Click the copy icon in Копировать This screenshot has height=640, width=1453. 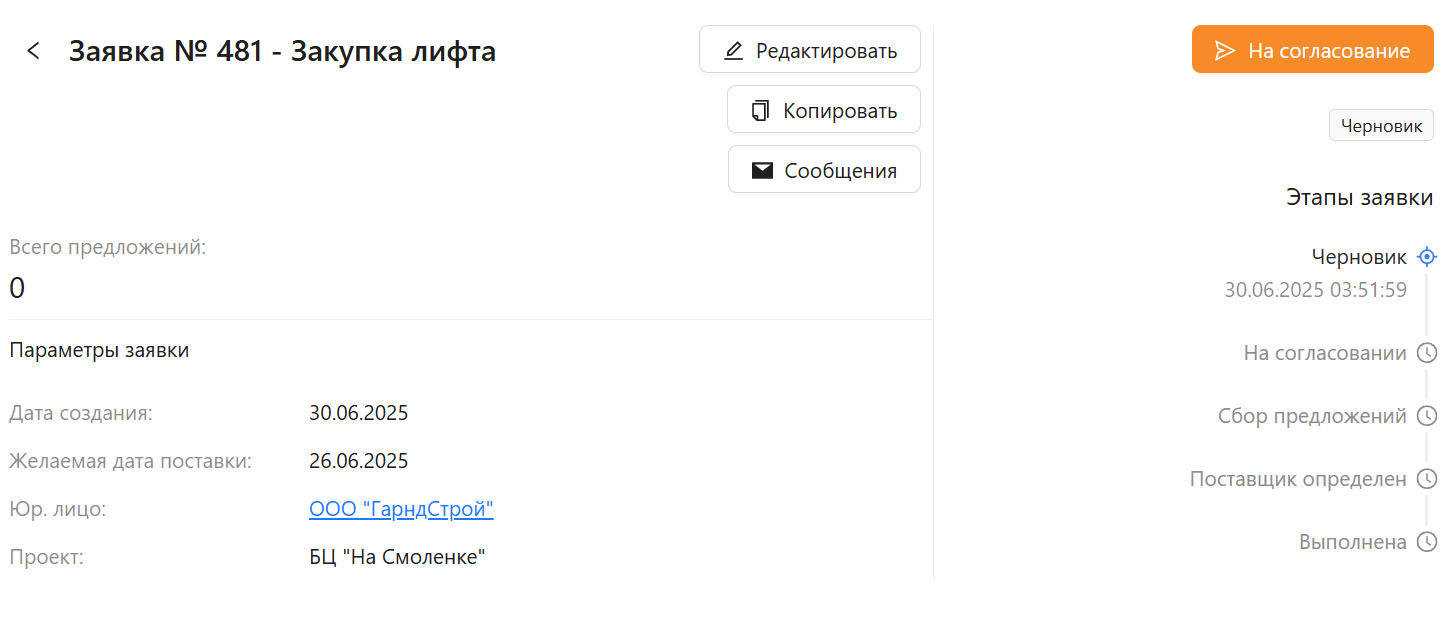[761, 110]
